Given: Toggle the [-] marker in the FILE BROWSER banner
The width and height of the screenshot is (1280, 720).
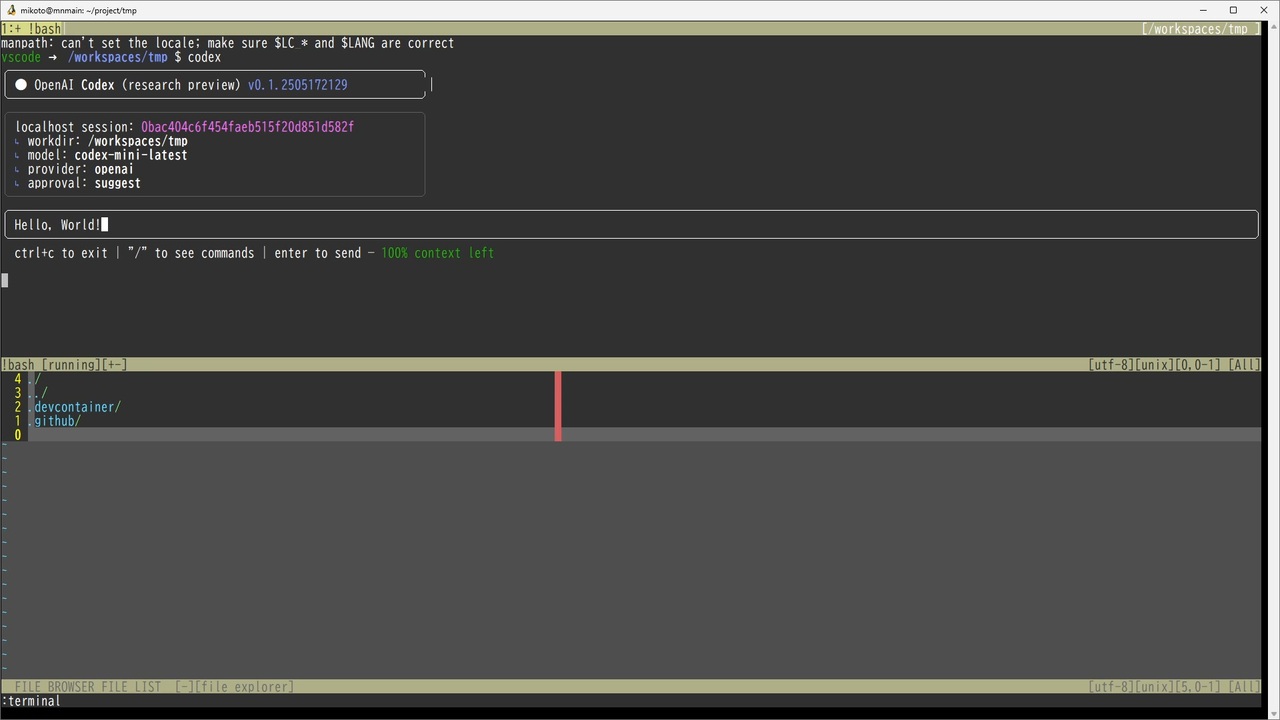Looking at the screenshot, I should click(x=183, y=687).
